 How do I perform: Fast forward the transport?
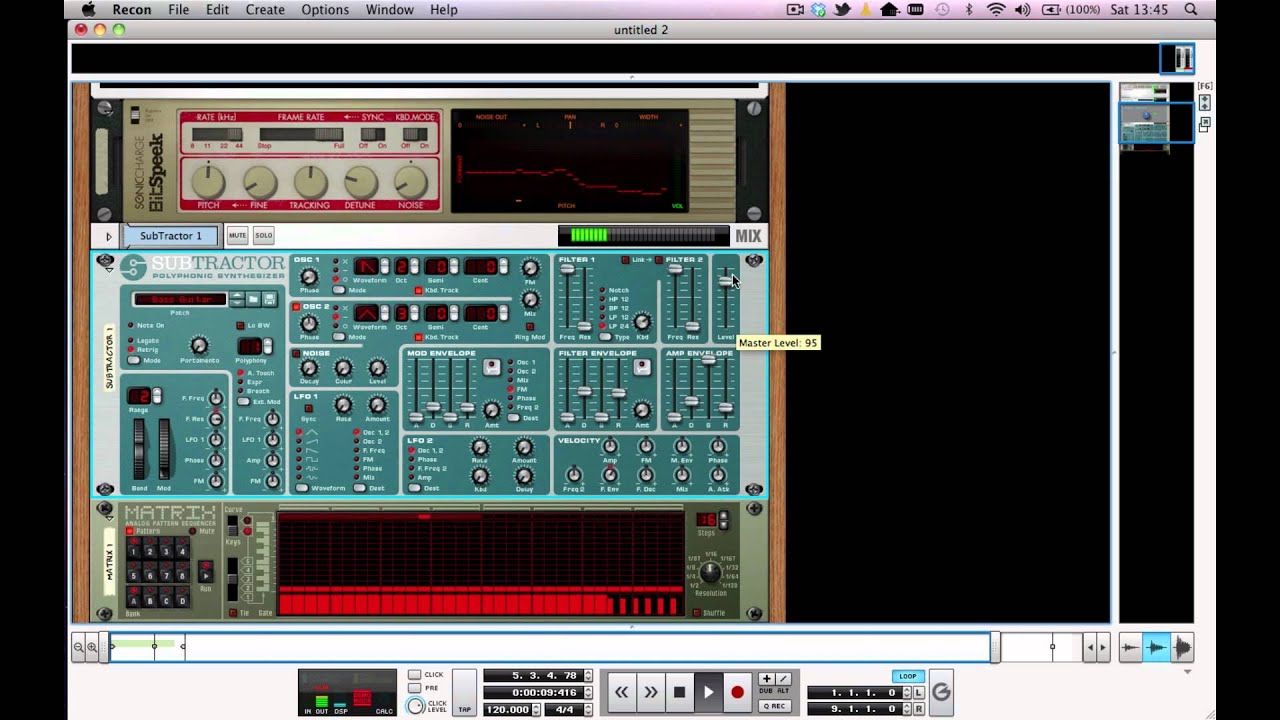click(650, 691)
